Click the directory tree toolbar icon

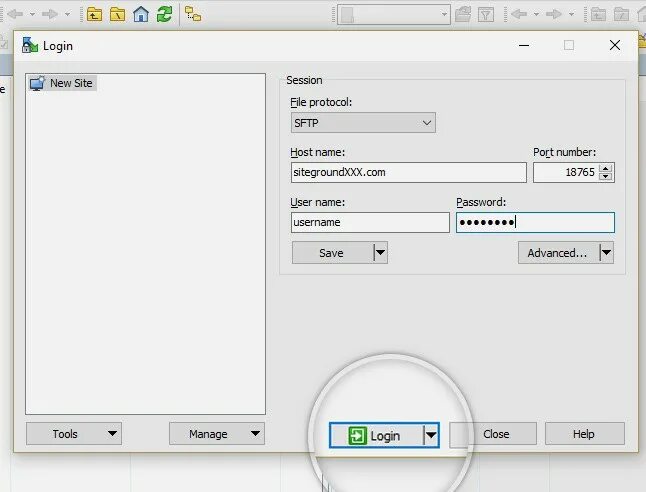tap(193, 14)
